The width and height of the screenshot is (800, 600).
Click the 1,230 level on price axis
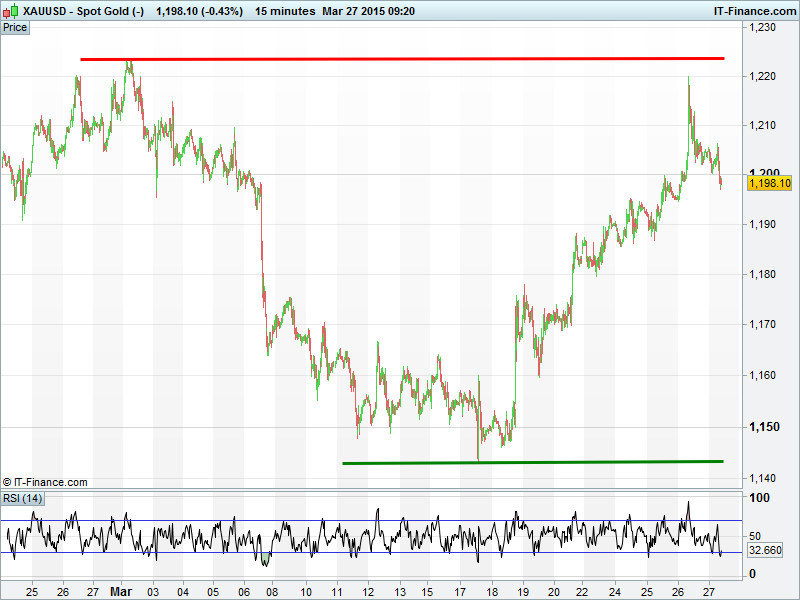pos(764,28)
